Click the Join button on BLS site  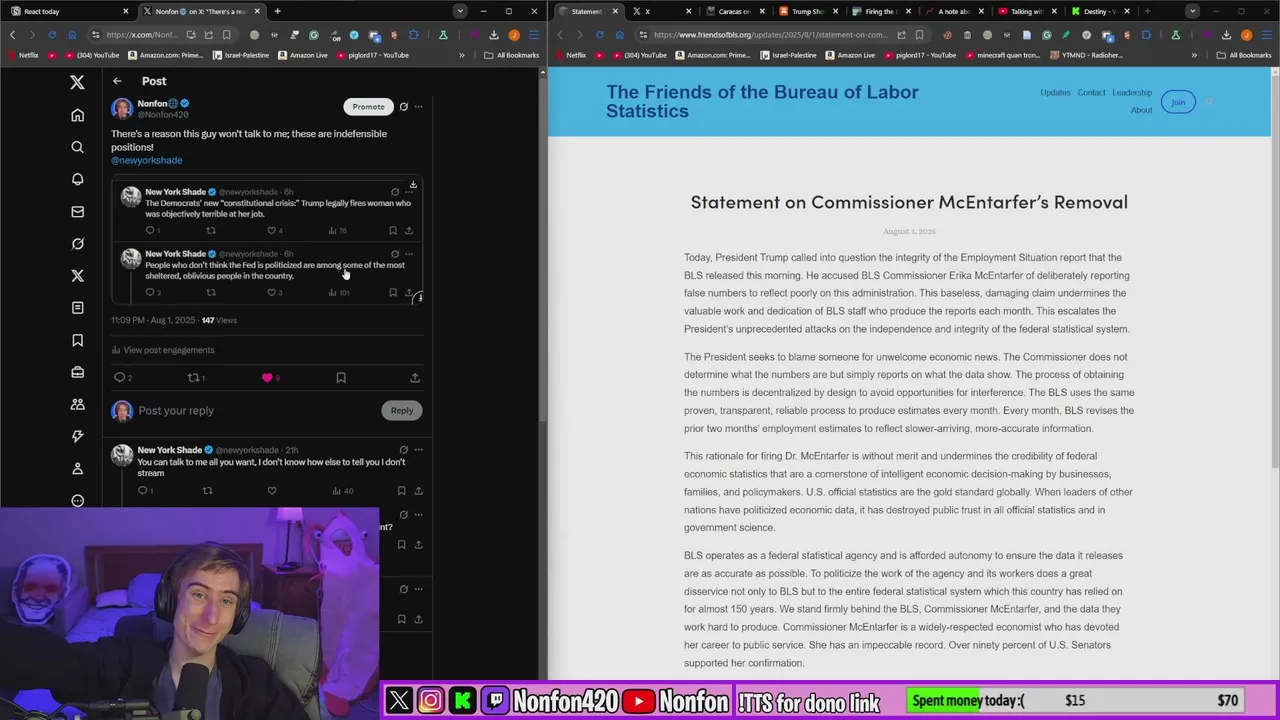click(x=1178, y=102)
